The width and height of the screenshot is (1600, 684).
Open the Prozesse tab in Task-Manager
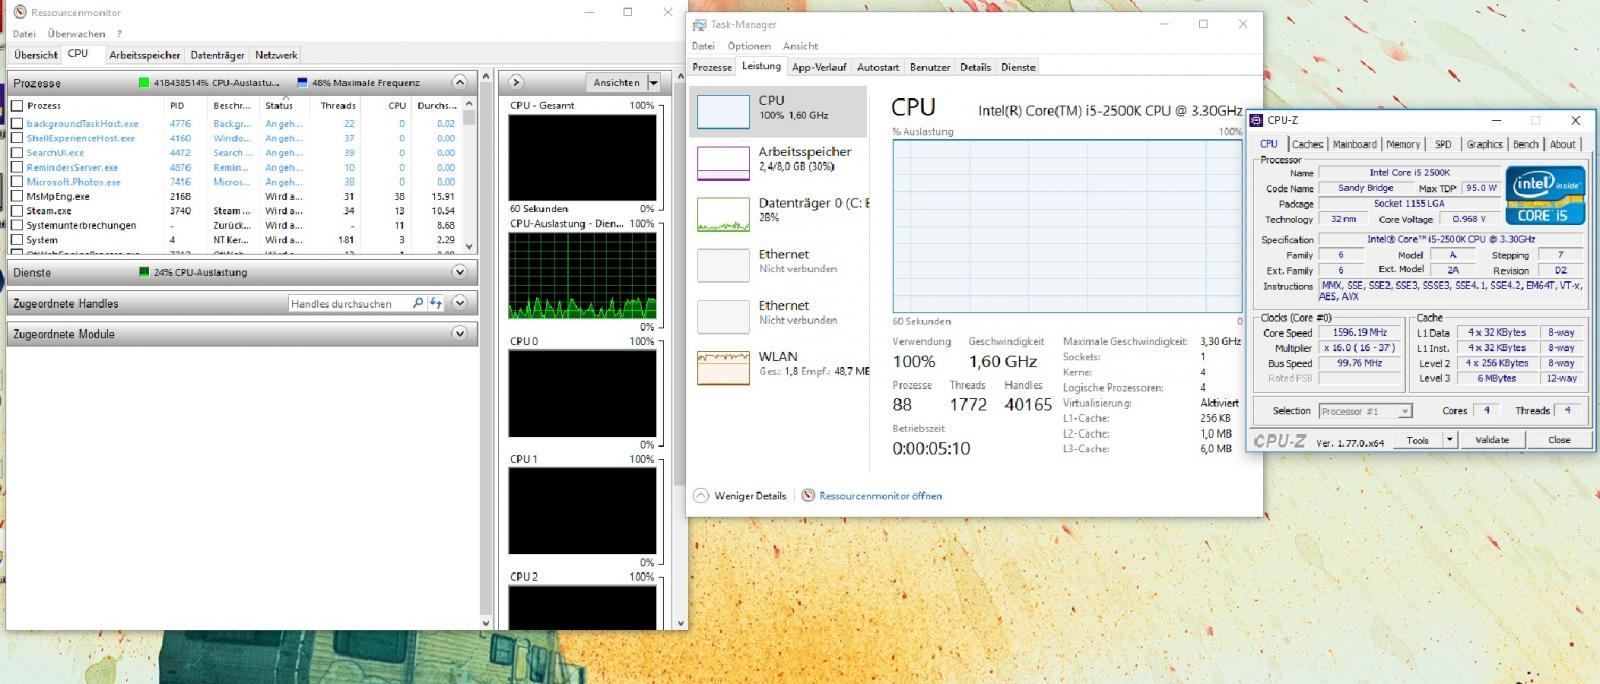[x=712, y=67]
